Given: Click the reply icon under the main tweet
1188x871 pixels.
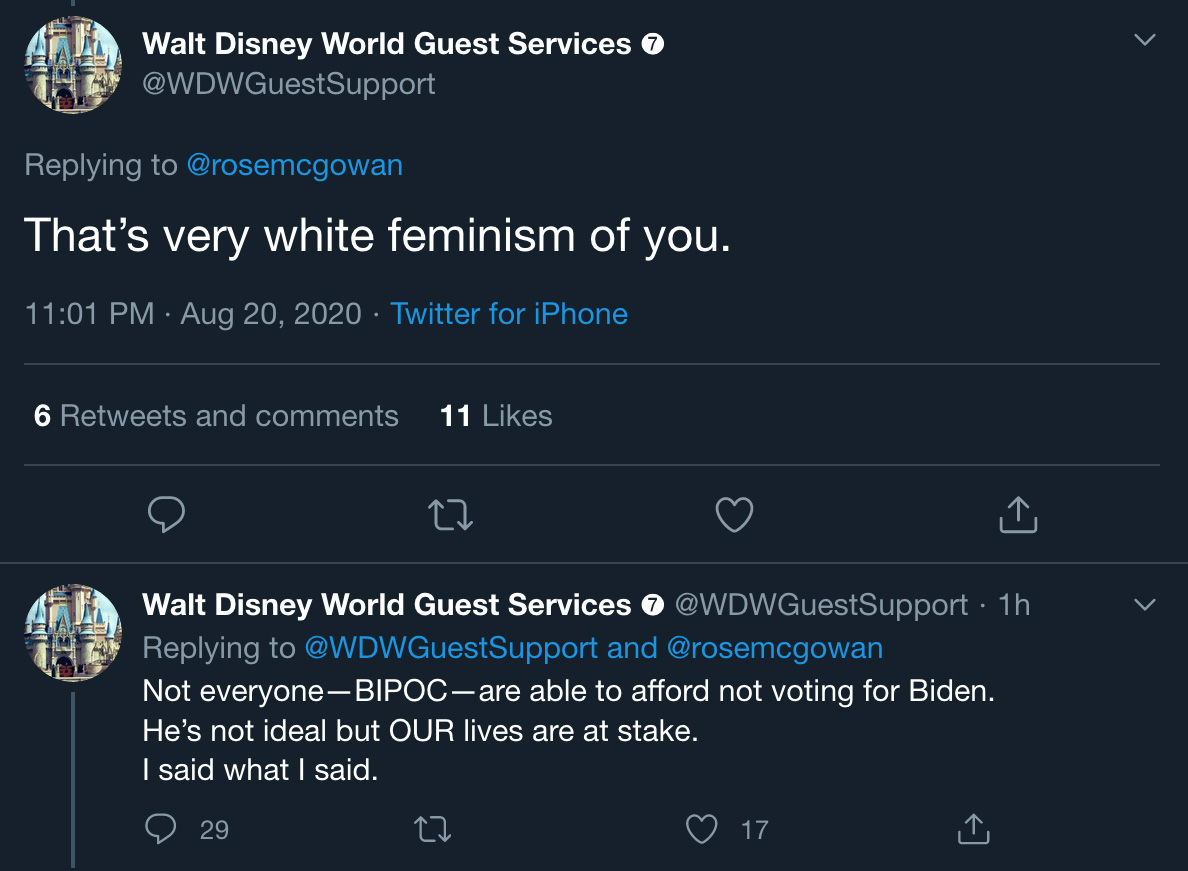Looking at the screenshot, I should click(166, 515).
